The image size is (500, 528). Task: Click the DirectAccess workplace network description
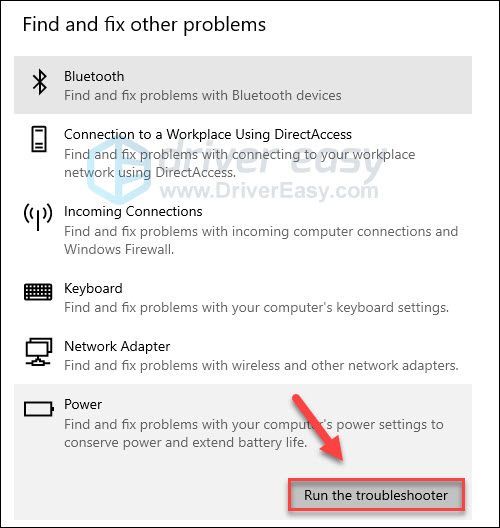point(239,163)
